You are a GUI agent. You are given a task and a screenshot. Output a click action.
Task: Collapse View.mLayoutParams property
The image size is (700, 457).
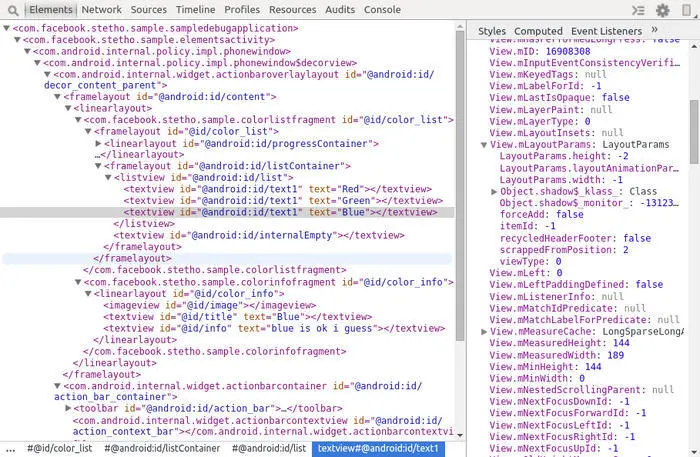(x=483, y=145)
